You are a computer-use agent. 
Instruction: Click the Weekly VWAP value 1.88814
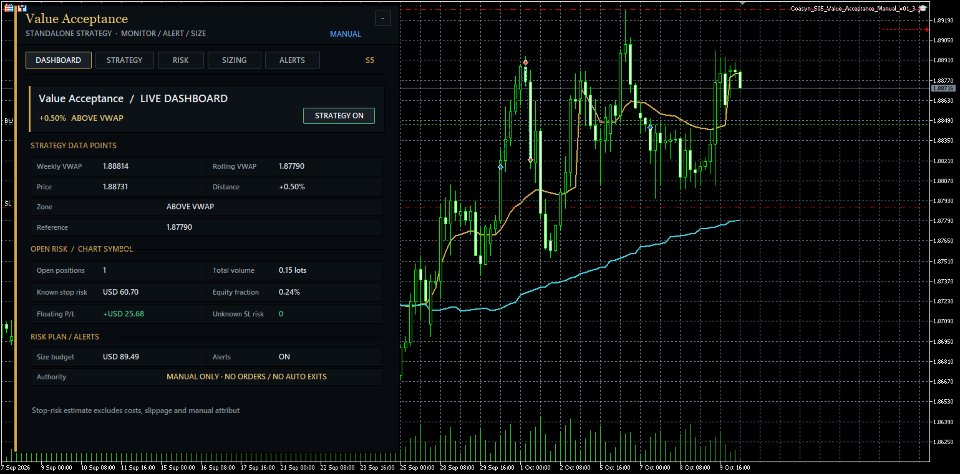point(116,166)
